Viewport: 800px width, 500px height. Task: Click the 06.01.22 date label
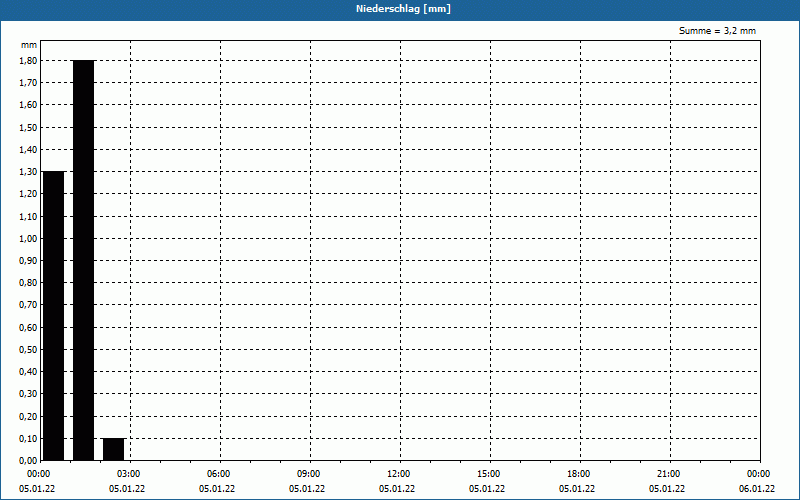757,489
